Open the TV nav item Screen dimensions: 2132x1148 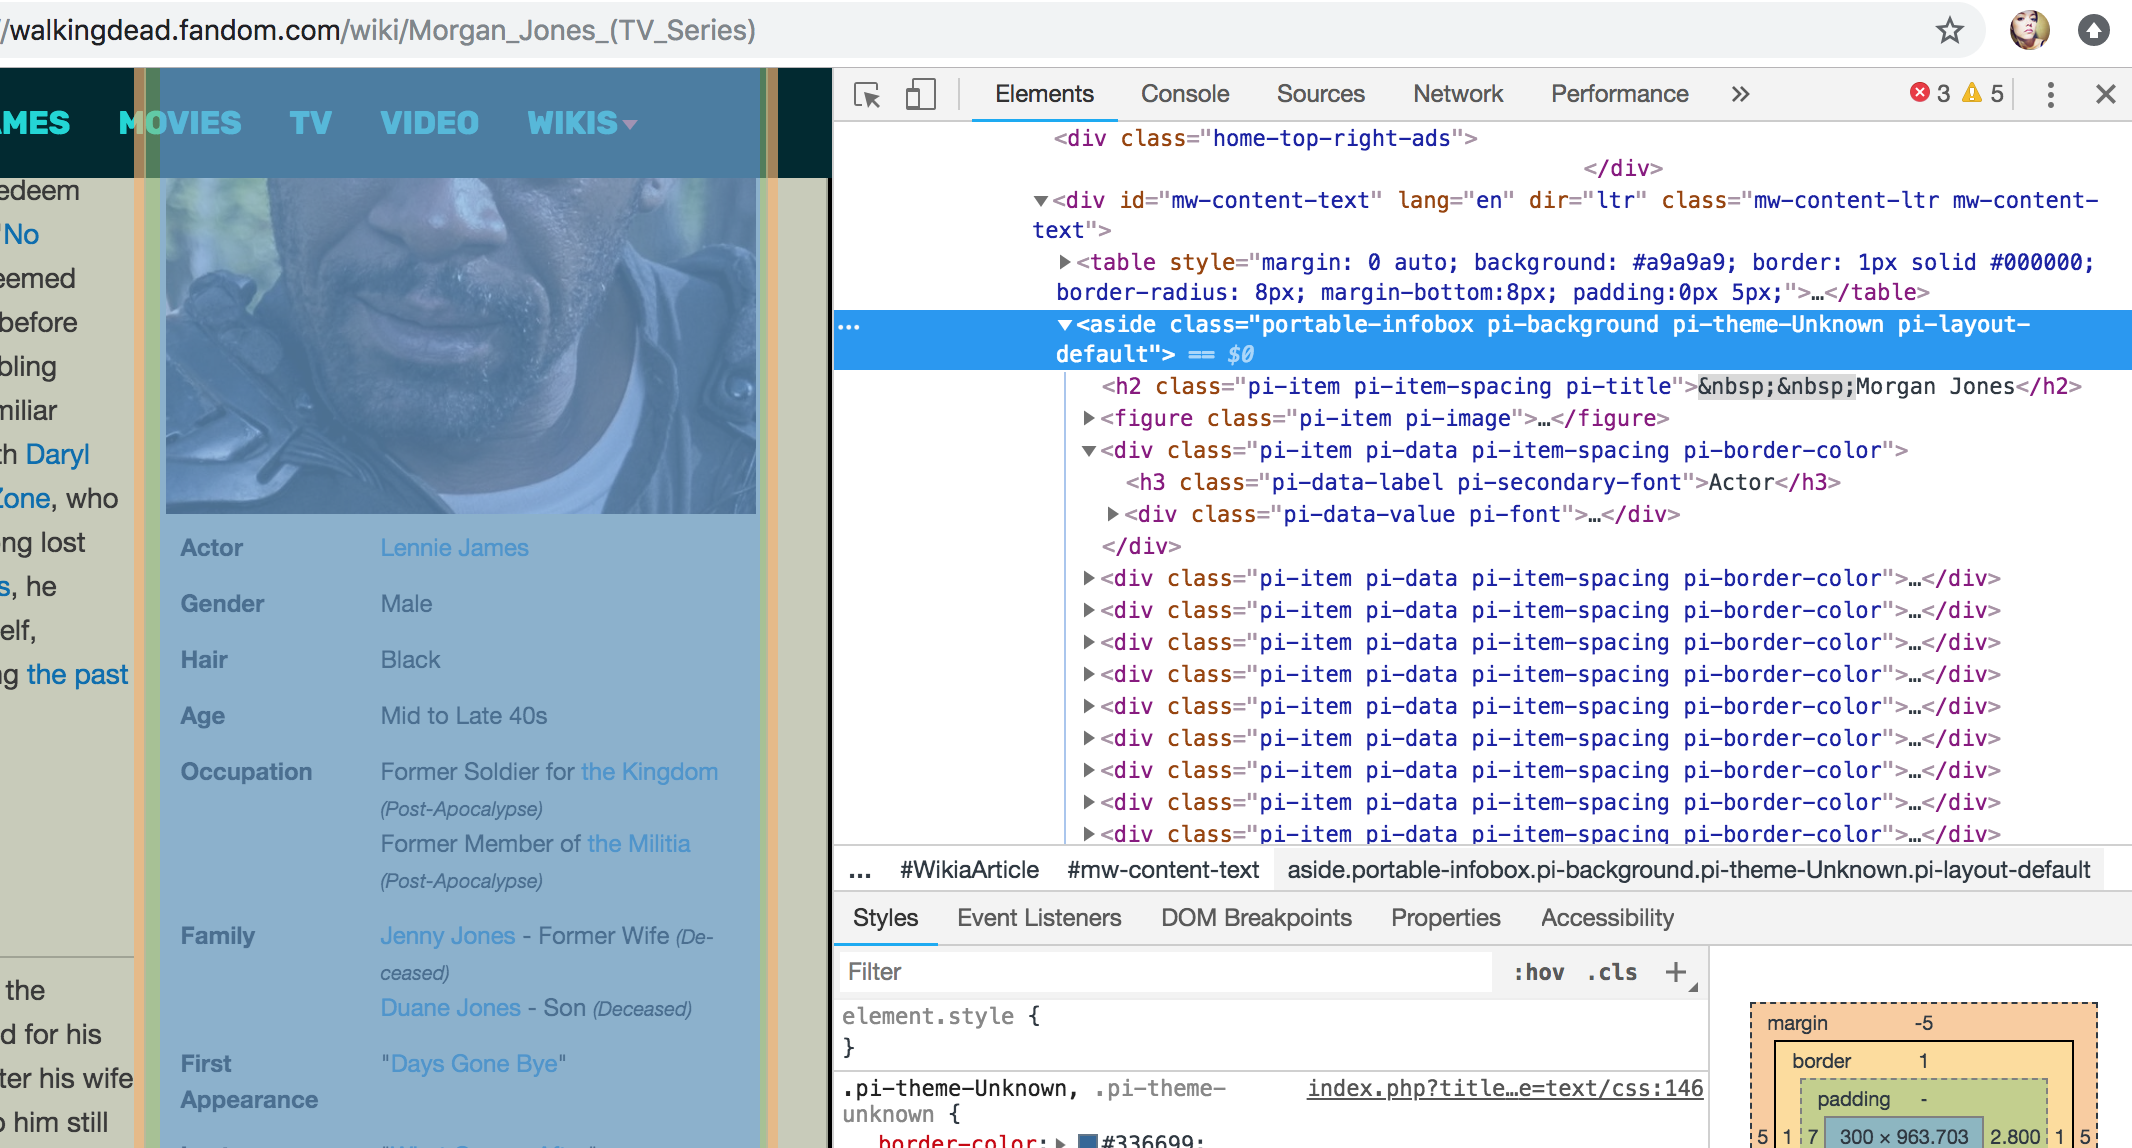point(311,123)
